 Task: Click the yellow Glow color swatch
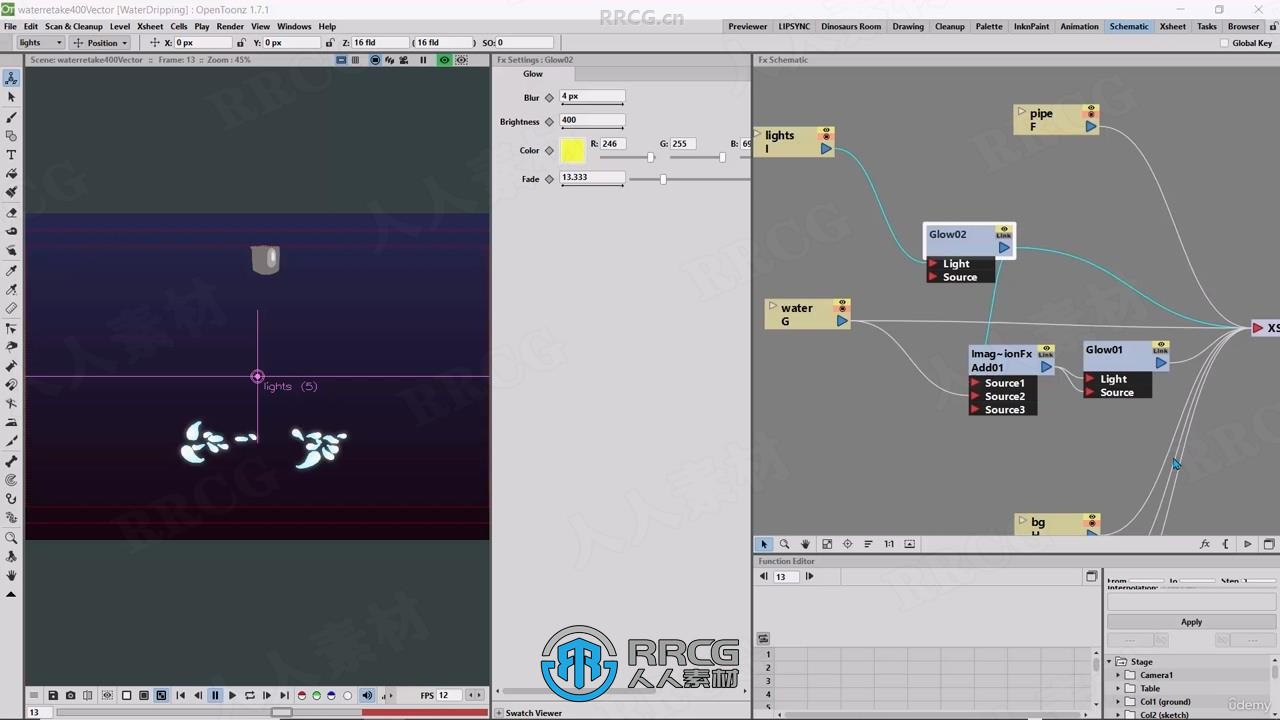[x=573, y=151]
